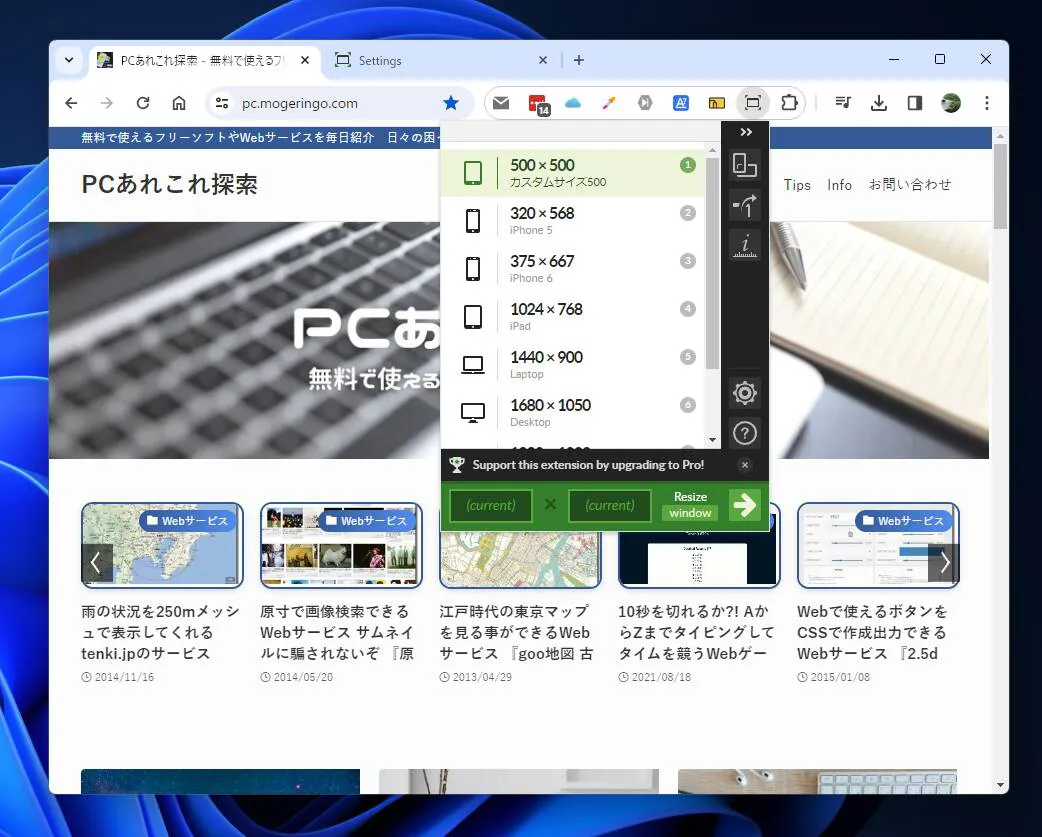Select the 500 × 500 custom preset
1042x837 pixels.
(573, 173)
